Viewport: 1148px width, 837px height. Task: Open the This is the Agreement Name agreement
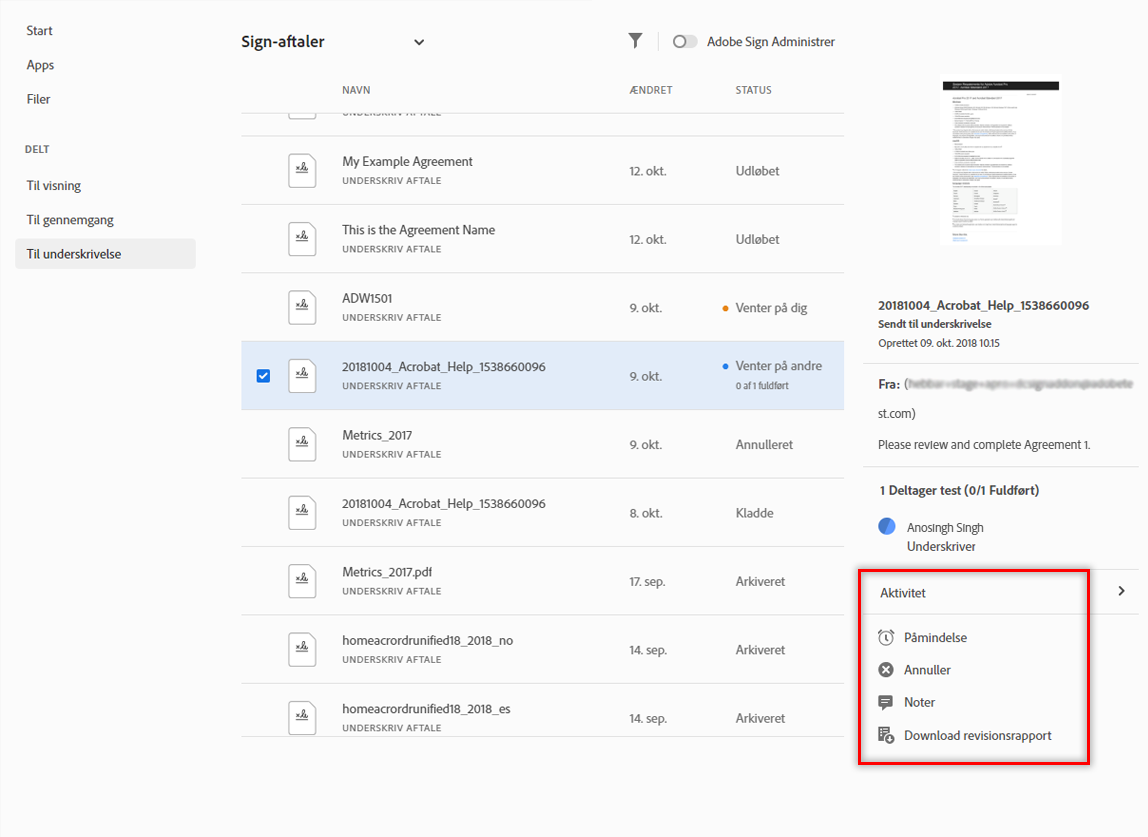[418, 230]
